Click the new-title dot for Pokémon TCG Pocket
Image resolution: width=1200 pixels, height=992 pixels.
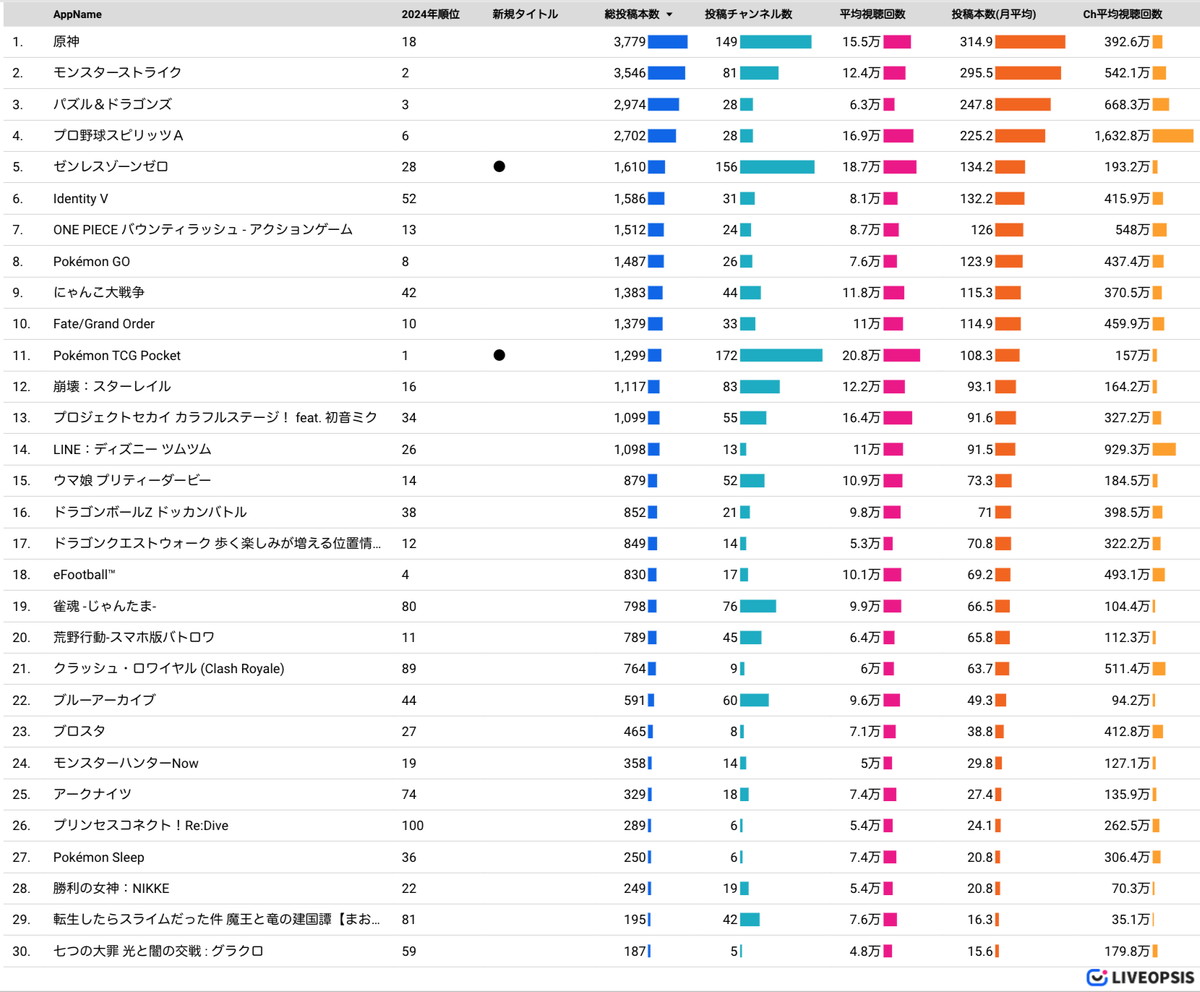[x=499, y=355]
